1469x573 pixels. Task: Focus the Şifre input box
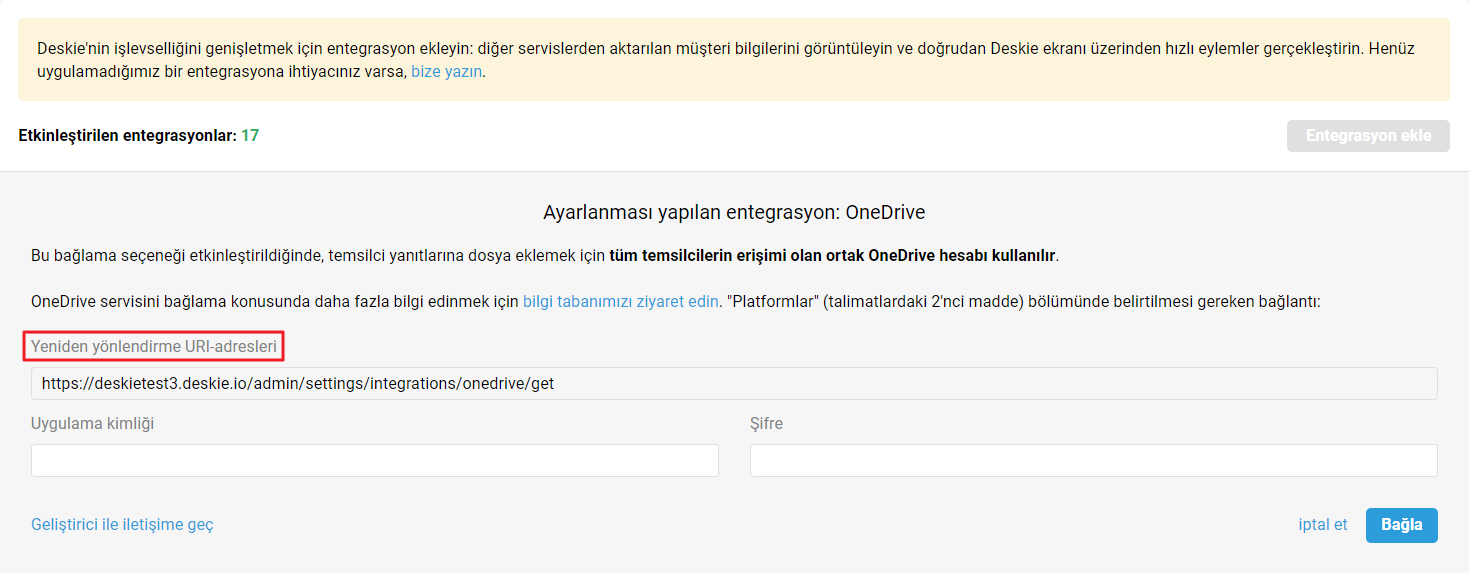1094,460
